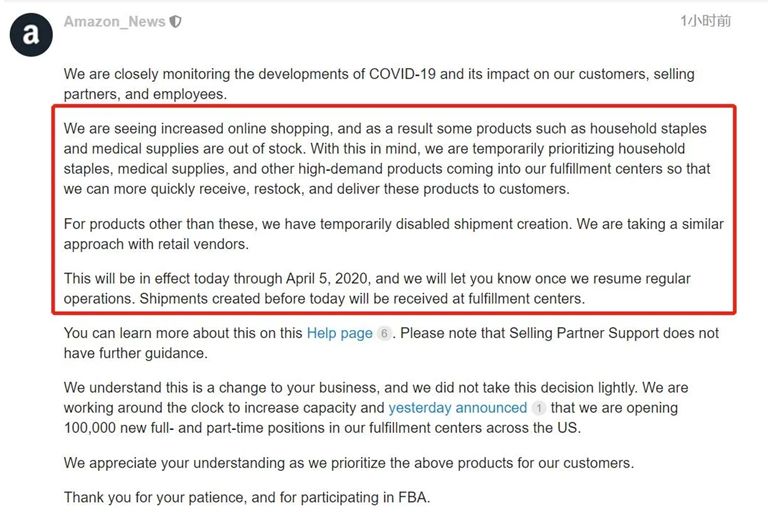Click the post timestamp "1小时前"
This screenshot has height=532, width=768.
[x=705, y=21]
